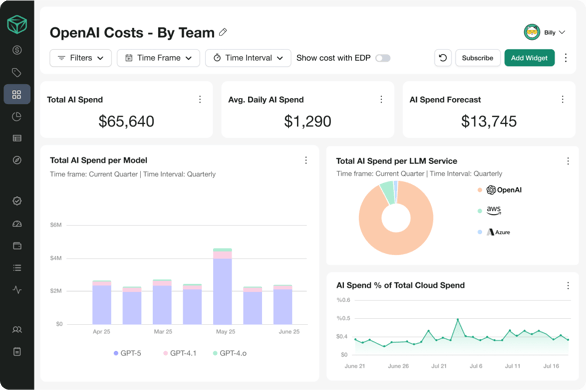Select the Azure legend entry
The height and width of the screenshot is (390, 586).
pyautogui.click(x=494, y=232)
